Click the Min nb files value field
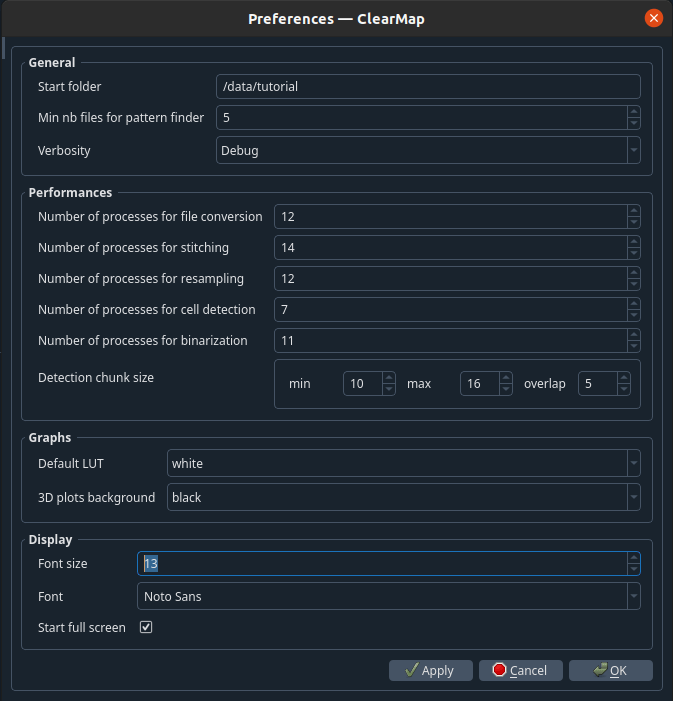Image resolution: width=673 pixels, height=701 pixels. 422,118
